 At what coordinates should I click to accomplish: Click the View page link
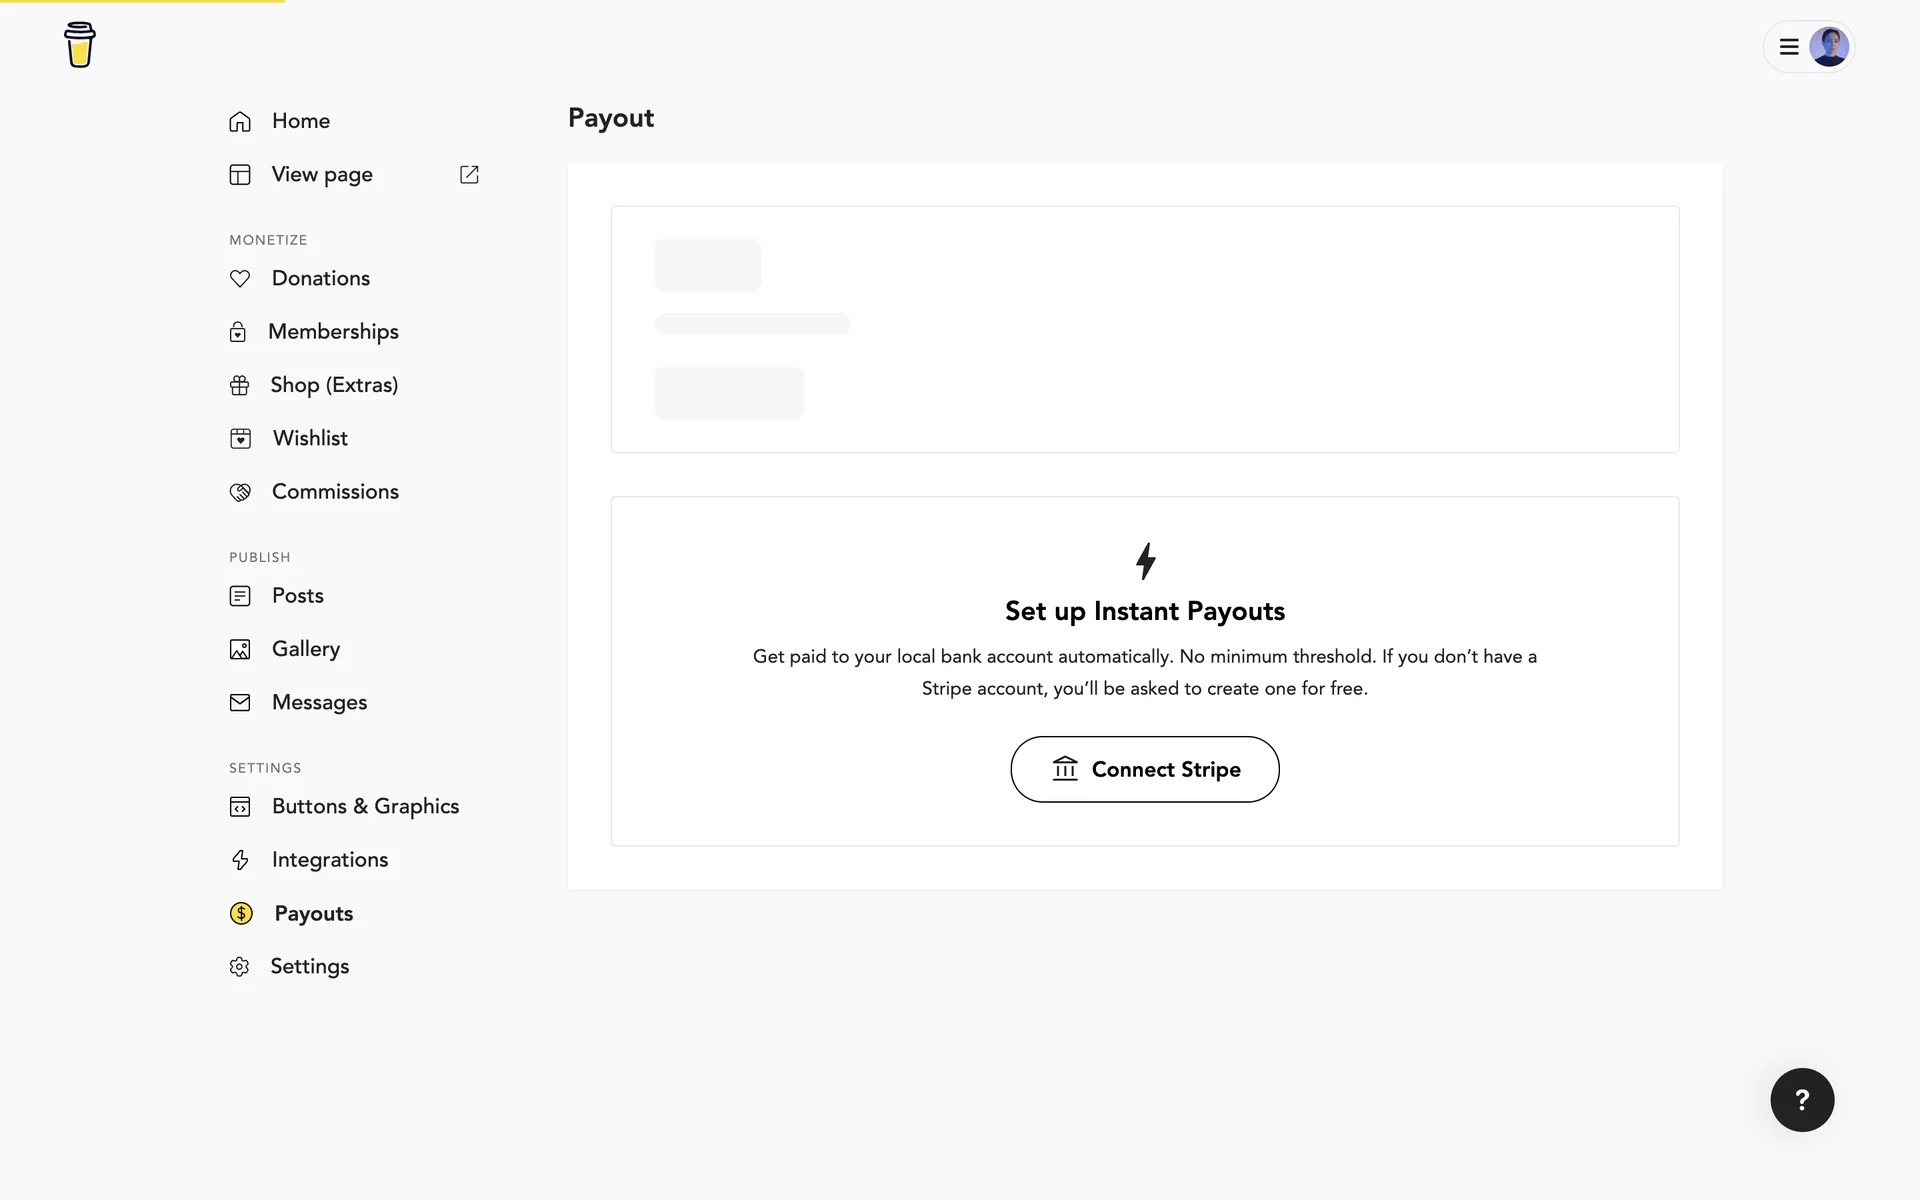click(x=322, y=175)
